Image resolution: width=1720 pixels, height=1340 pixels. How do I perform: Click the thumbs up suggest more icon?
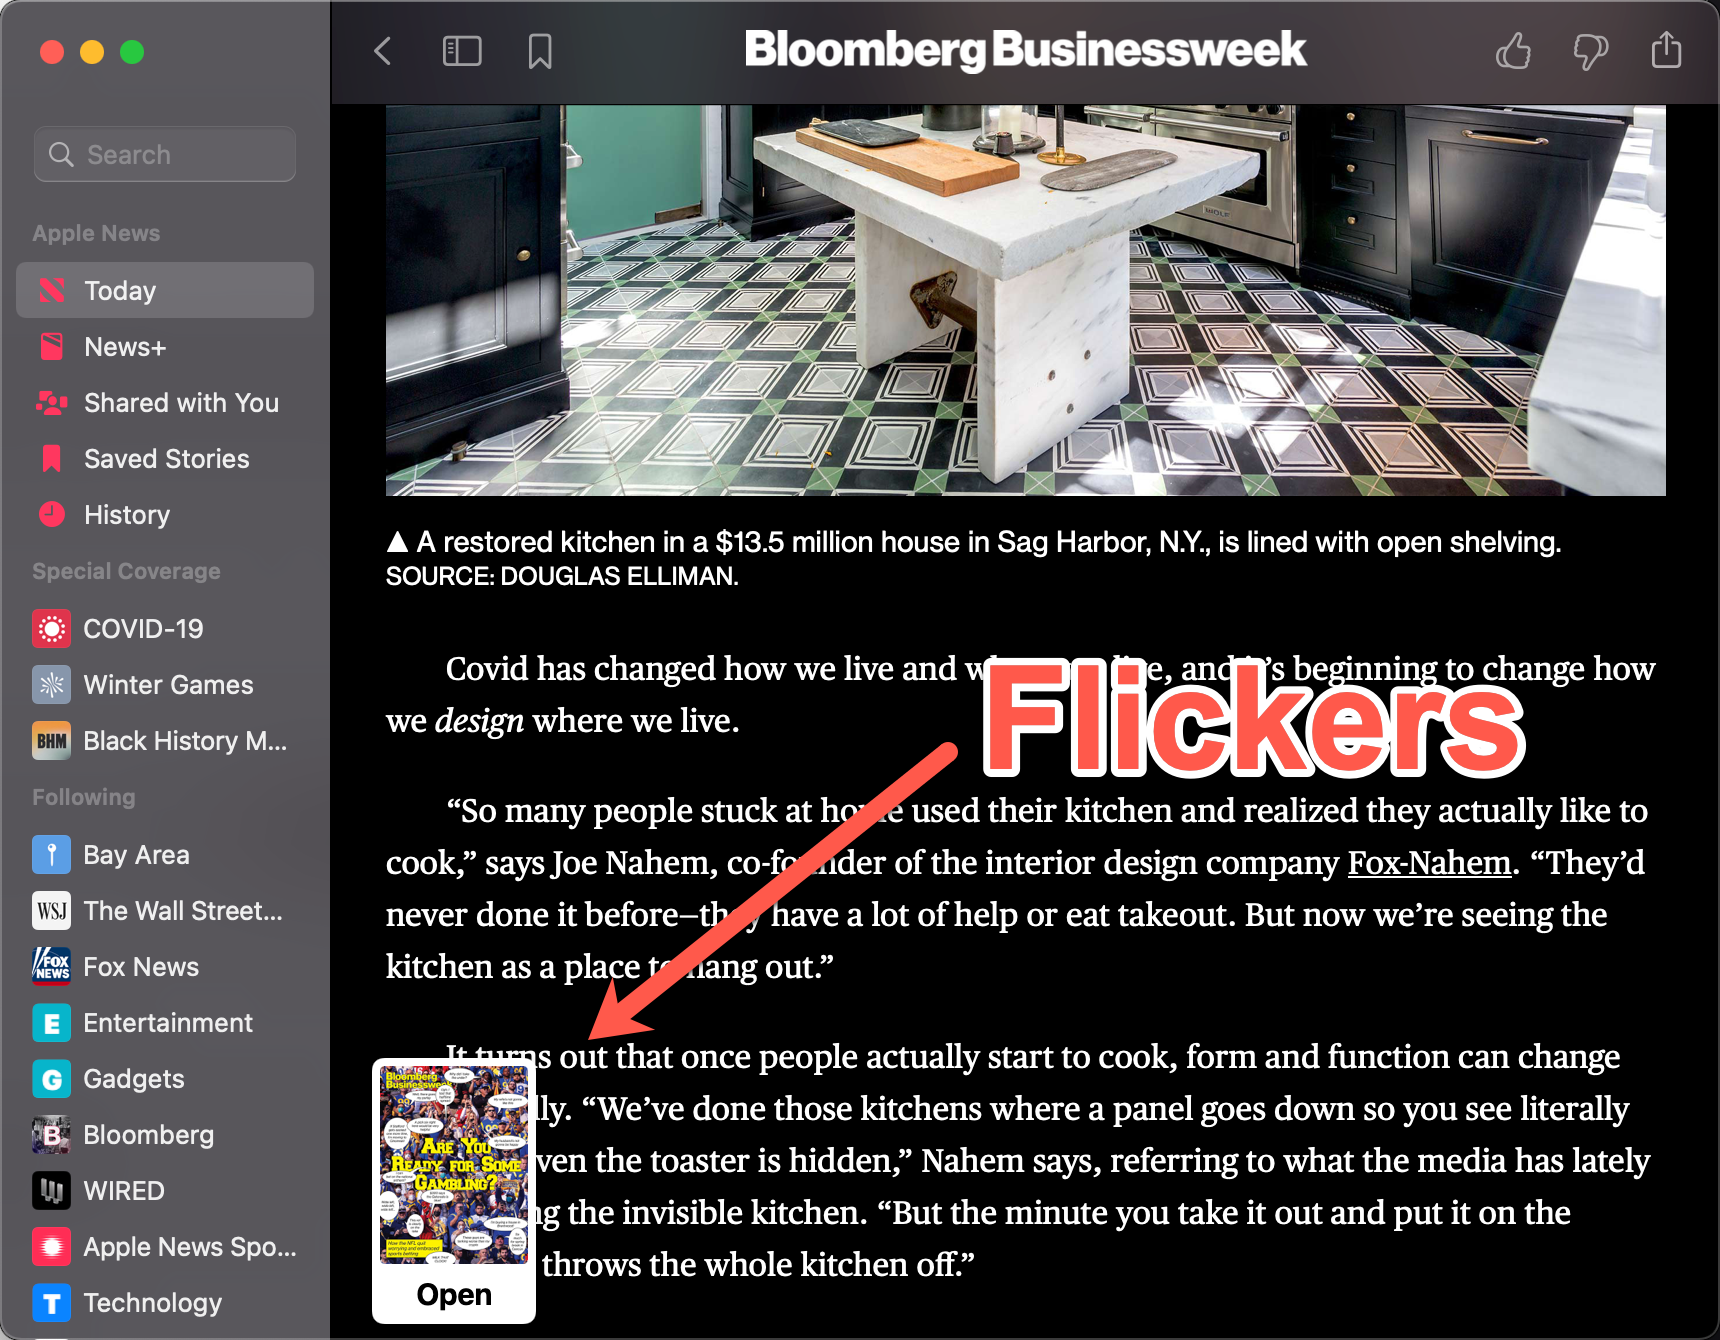[x=1514, y=50]
